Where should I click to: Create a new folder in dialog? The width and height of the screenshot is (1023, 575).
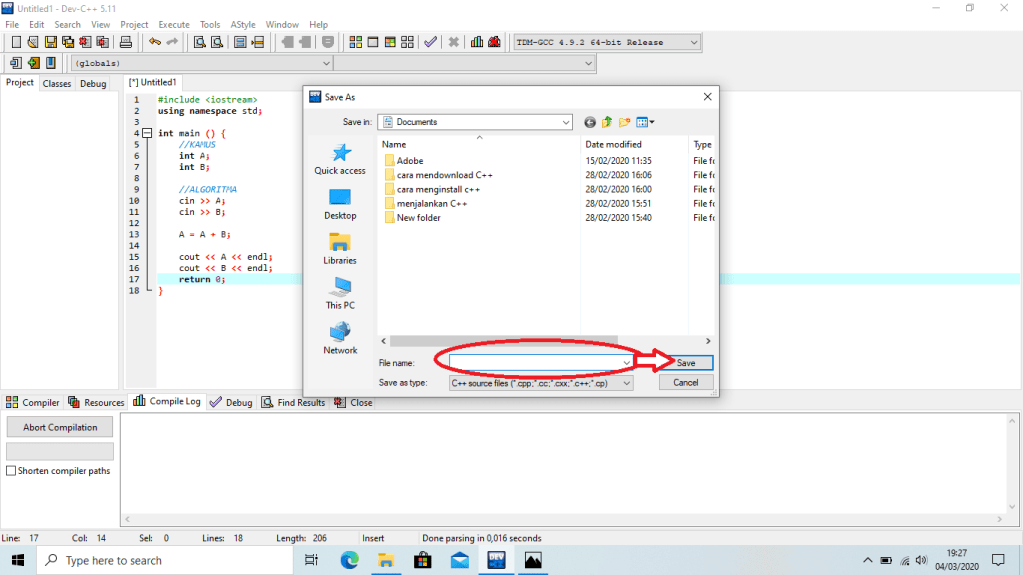point(625,122)
